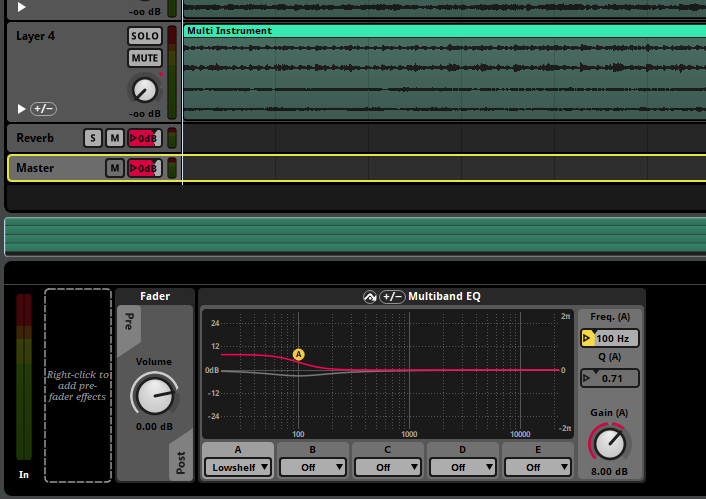Click the Gain (A) knob

608,441
